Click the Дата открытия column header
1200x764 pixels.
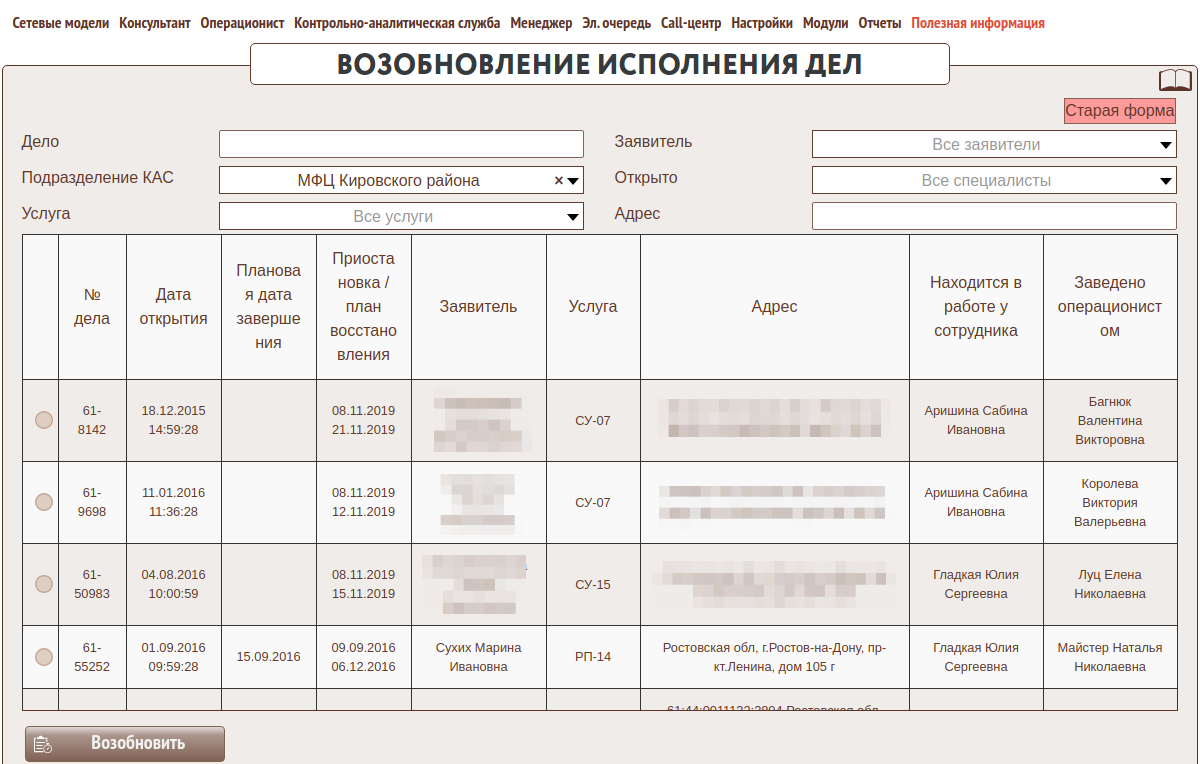173,307
